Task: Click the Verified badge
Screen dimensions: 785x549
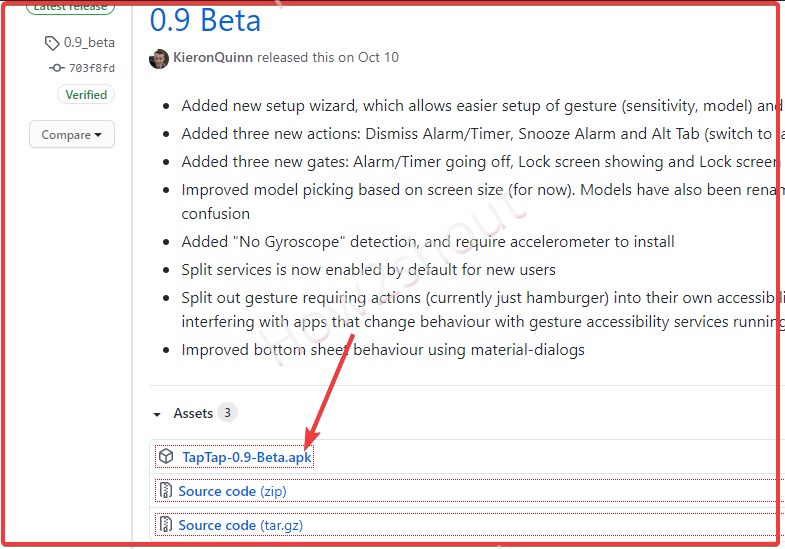Action: [86, 95]
